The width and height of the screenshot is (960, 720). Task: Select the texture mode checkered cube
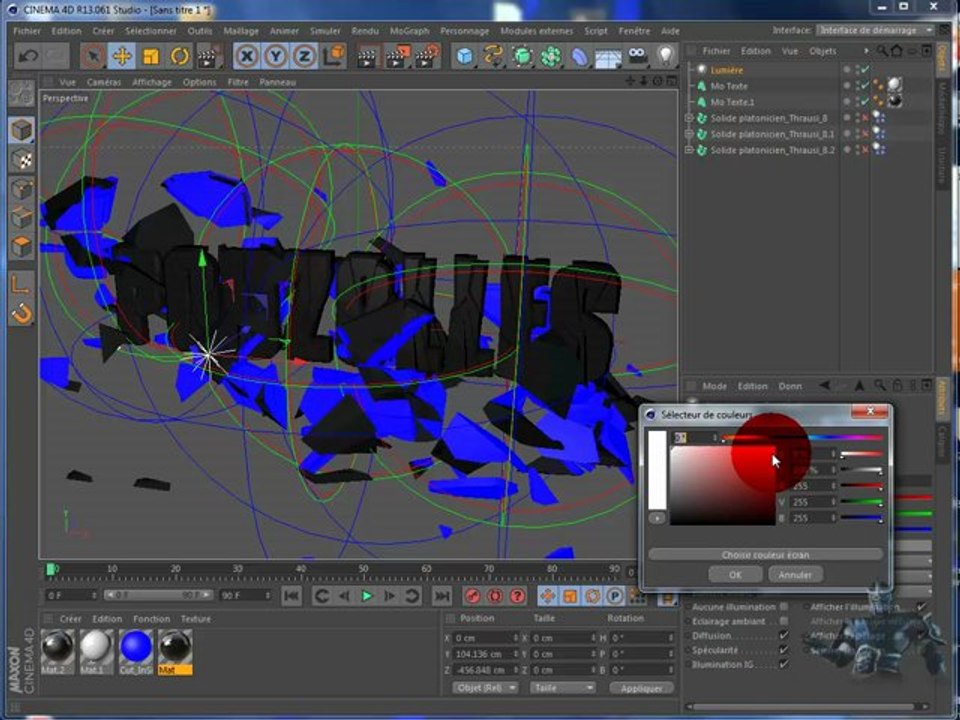[x=21, y=160]
